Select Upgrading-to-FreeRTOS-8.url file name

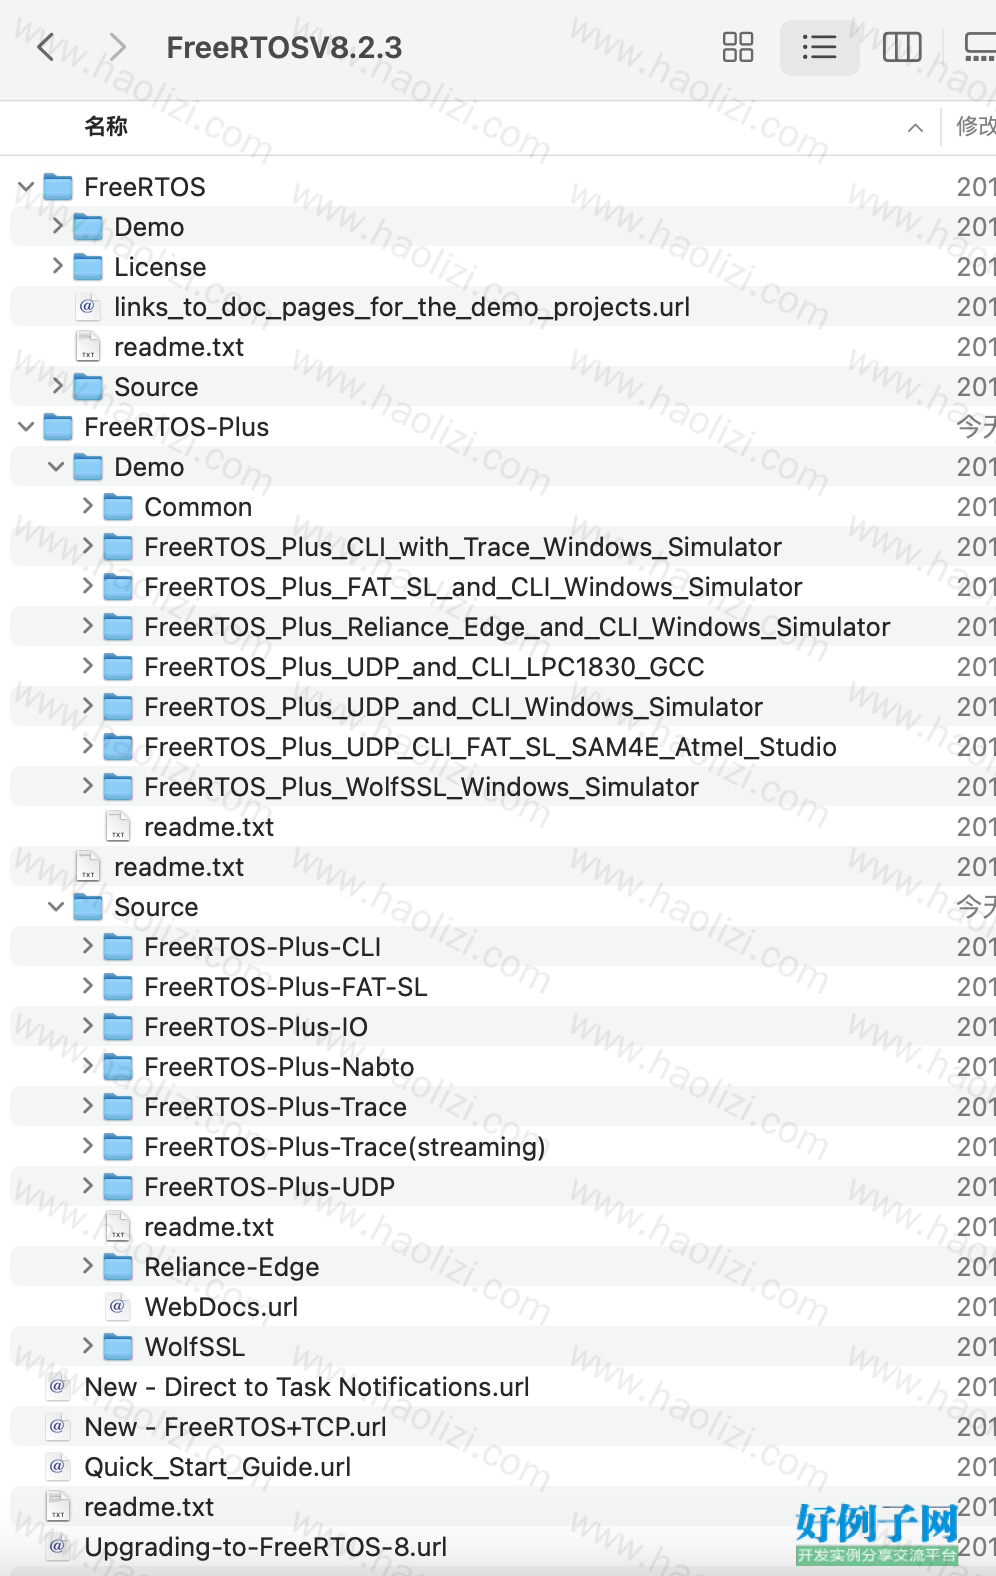pyautogui.click(x=265, y=1547)
